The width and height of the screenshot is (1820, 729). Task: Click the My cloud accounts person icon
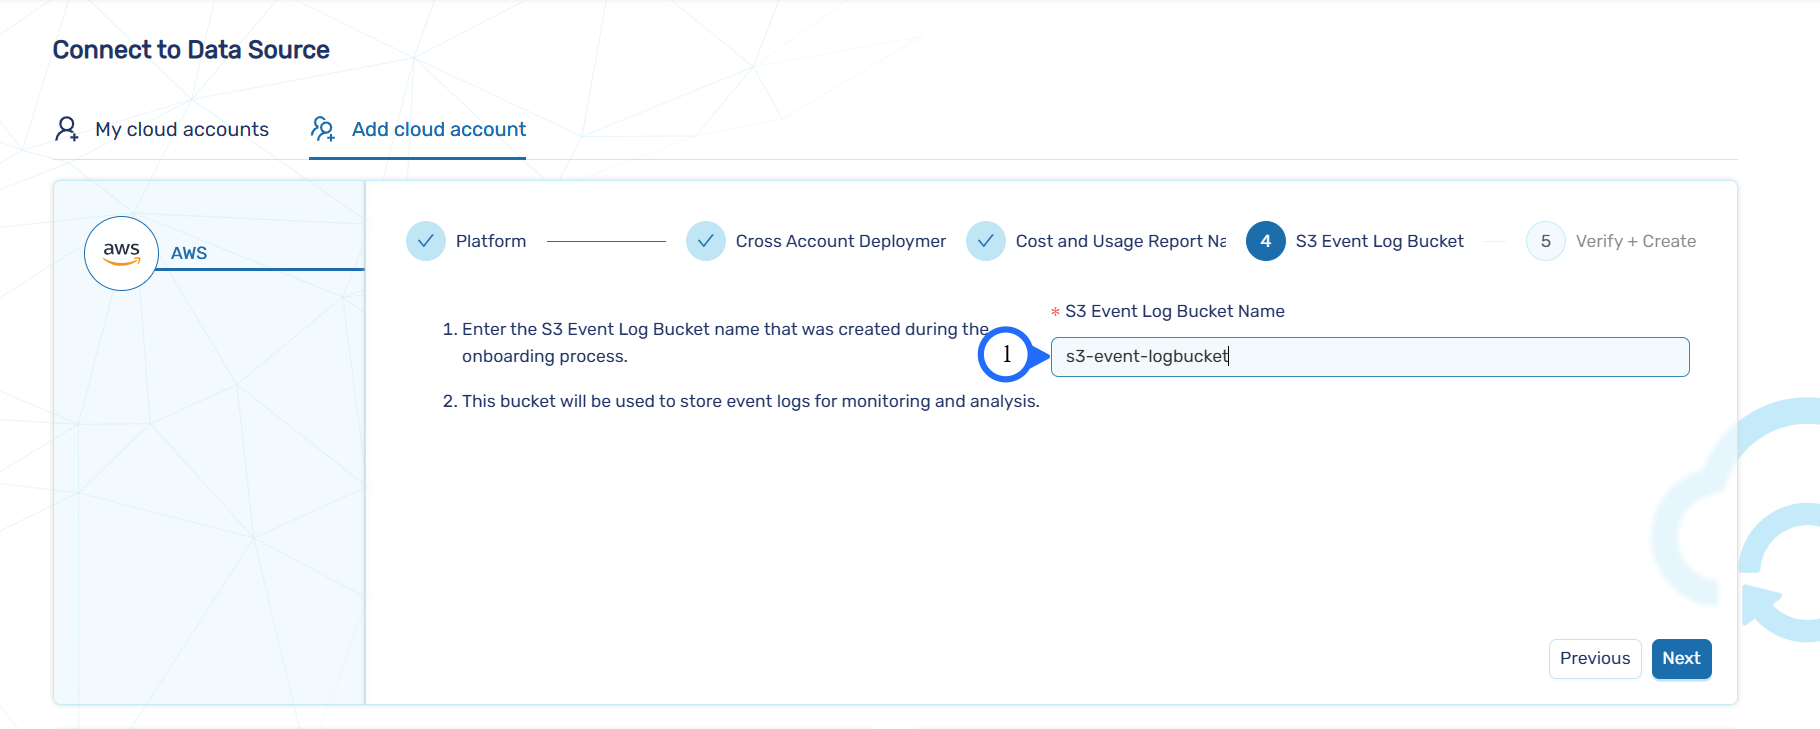67,129
